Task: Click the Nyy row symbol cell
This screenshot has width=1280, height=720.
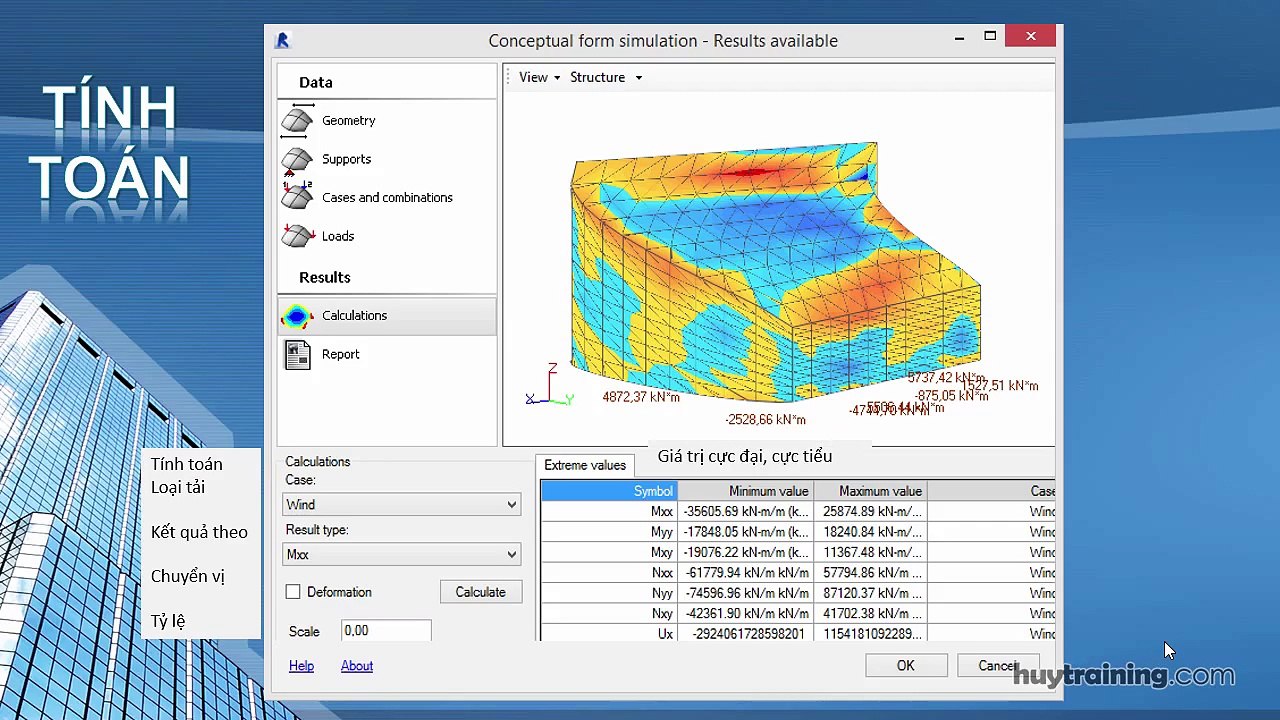Action: 610,593
